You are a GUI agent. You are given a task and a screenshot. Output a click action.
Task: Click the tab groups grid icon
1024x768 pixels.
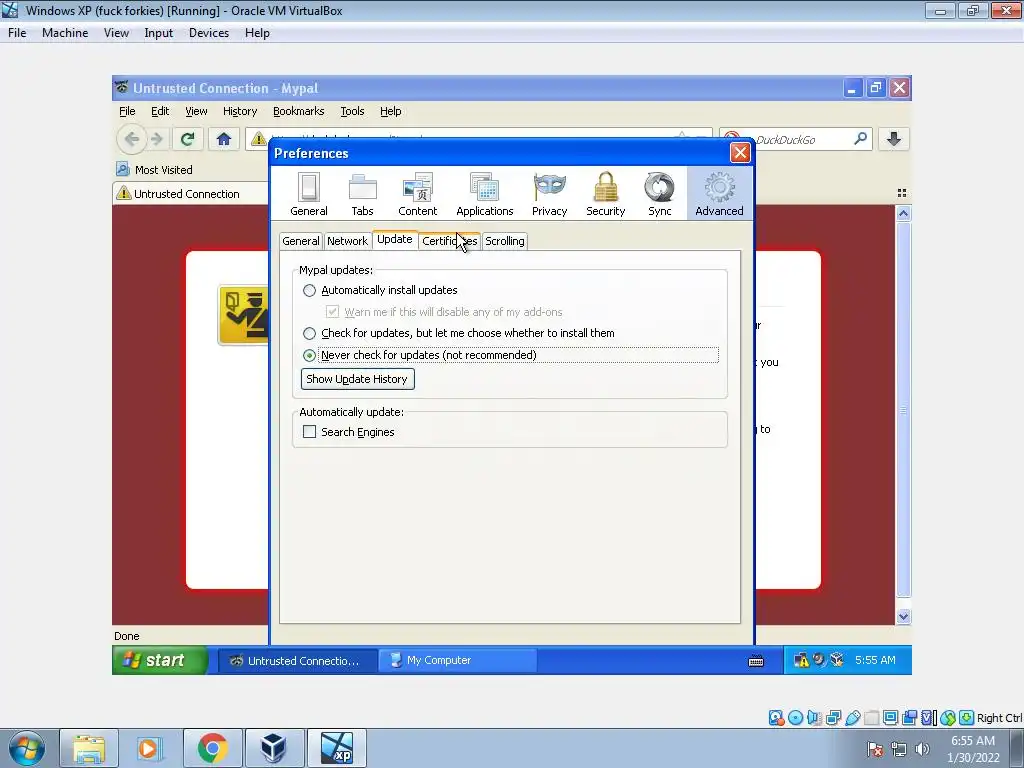[x=902, y=193]
